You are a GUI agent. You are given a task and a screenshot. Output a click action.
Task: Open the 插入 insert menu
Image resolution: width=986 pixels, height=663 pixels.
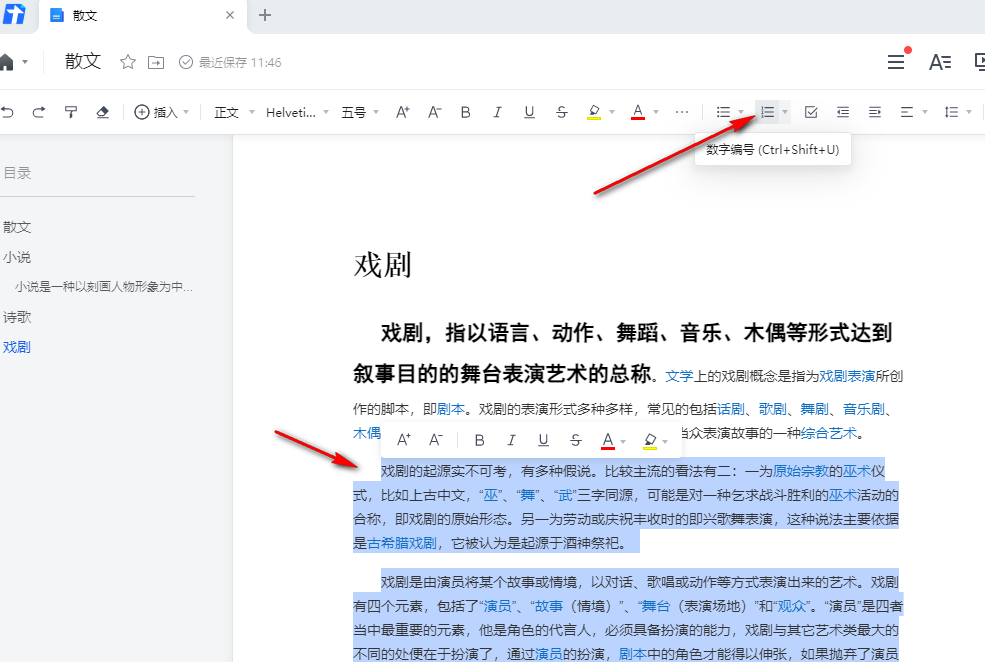coord(161,112)
